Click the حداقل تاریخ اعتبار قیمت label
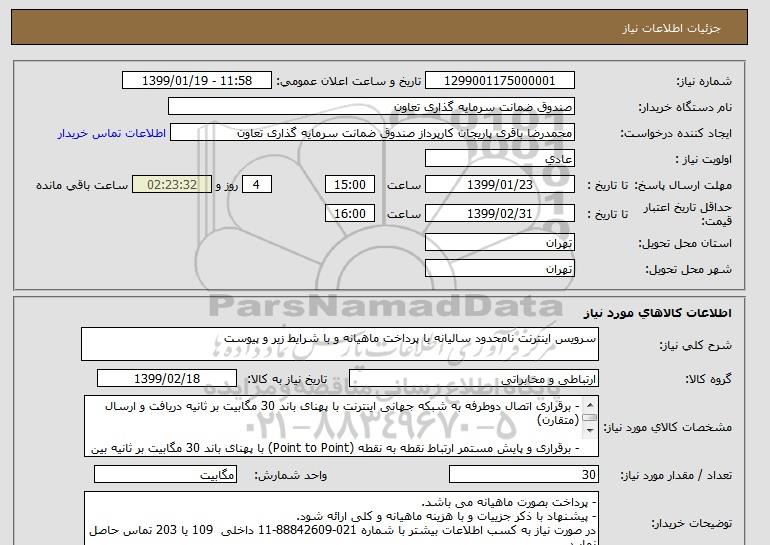 point(688,214)
